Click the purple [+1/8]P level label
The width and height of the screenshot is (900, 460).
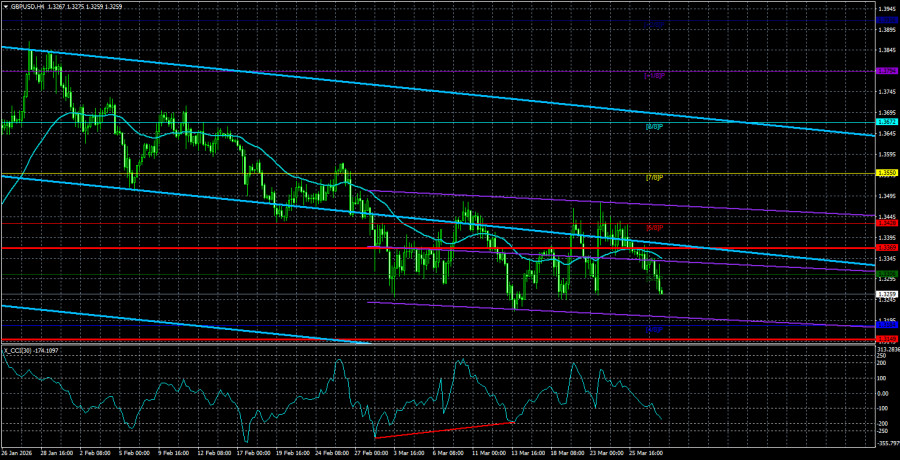(653, 75)
